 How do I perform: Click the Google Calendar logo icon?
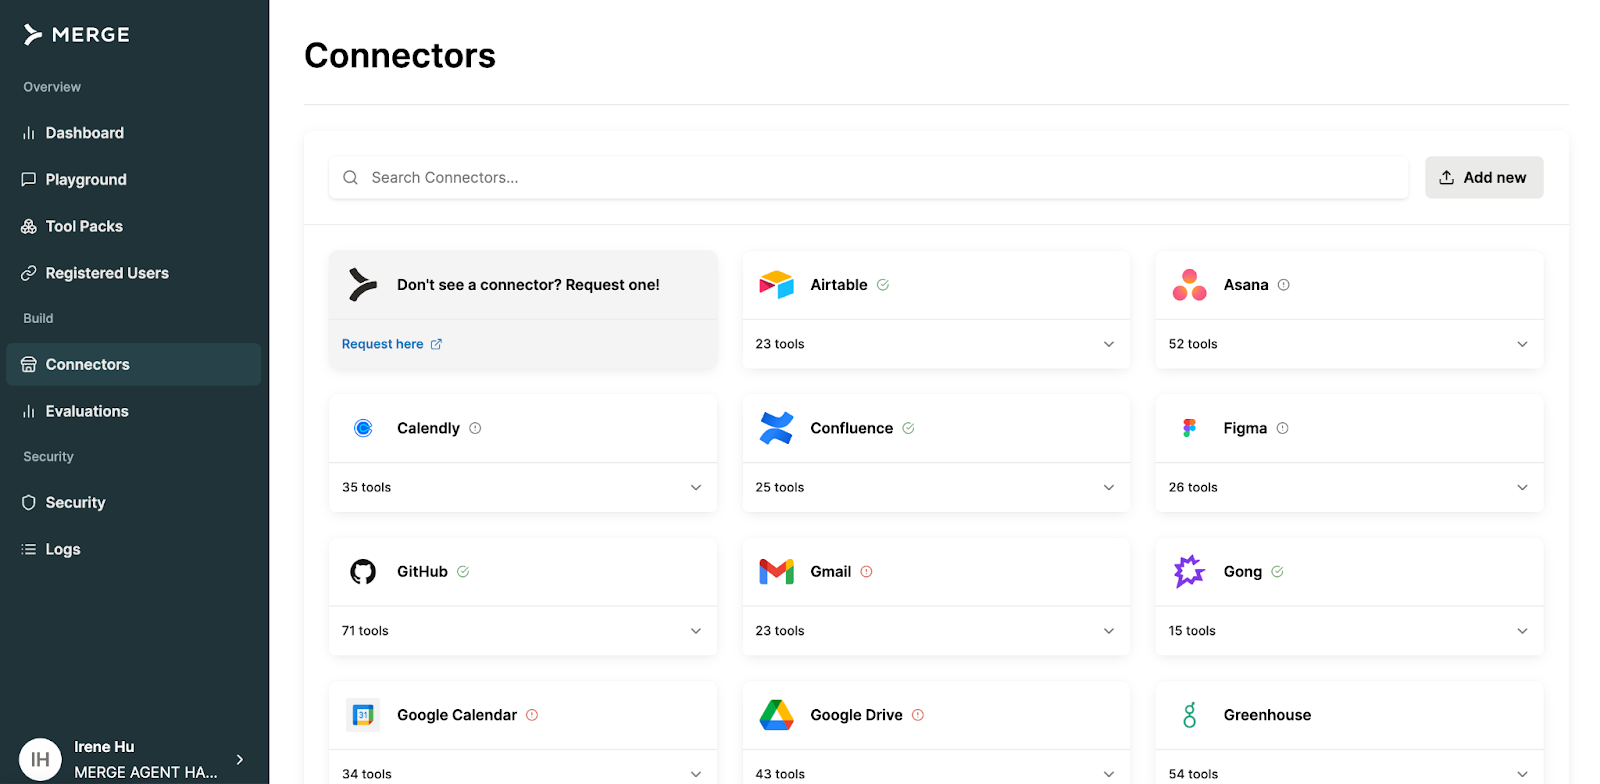[x=363, y=715]
